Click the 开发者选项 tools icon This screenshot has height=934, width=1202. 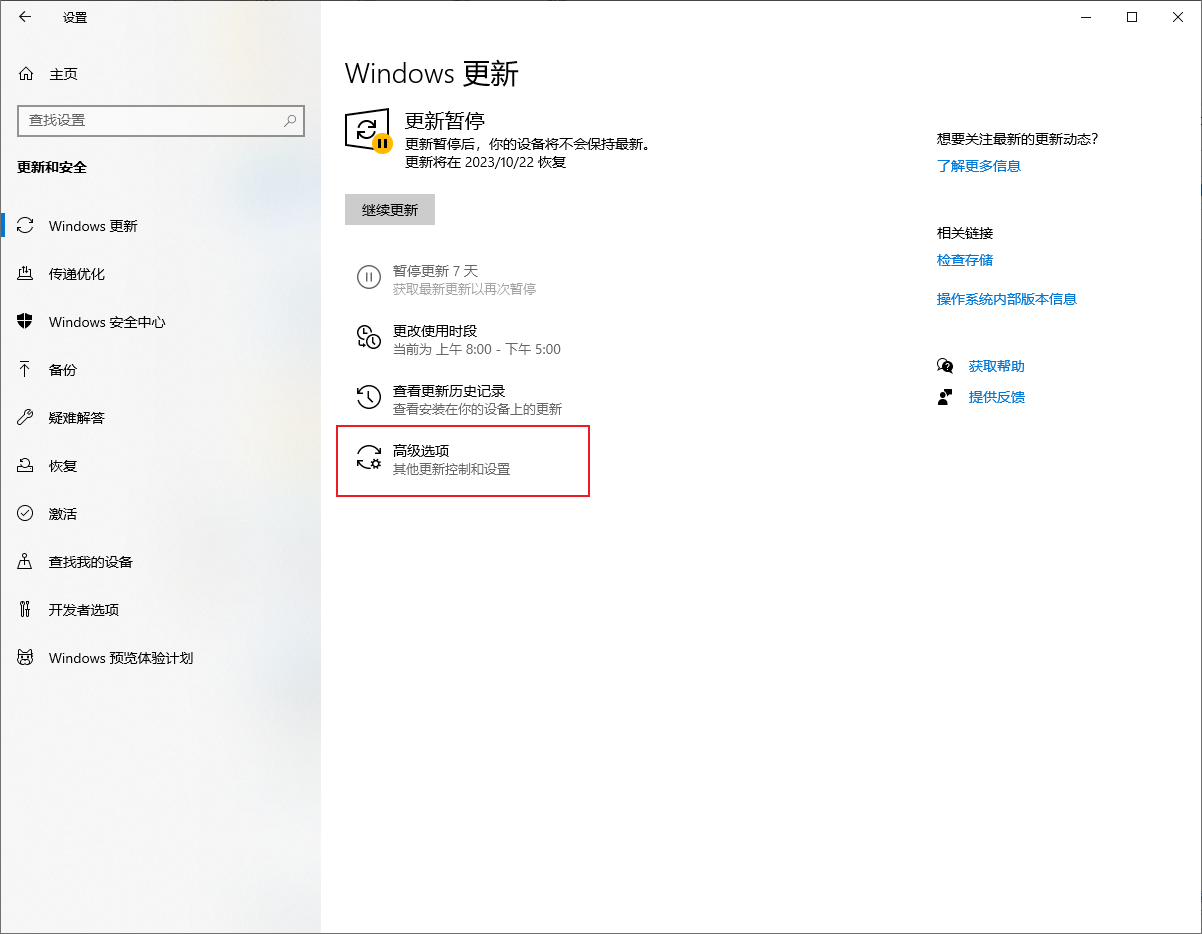(x=26, y=610)
